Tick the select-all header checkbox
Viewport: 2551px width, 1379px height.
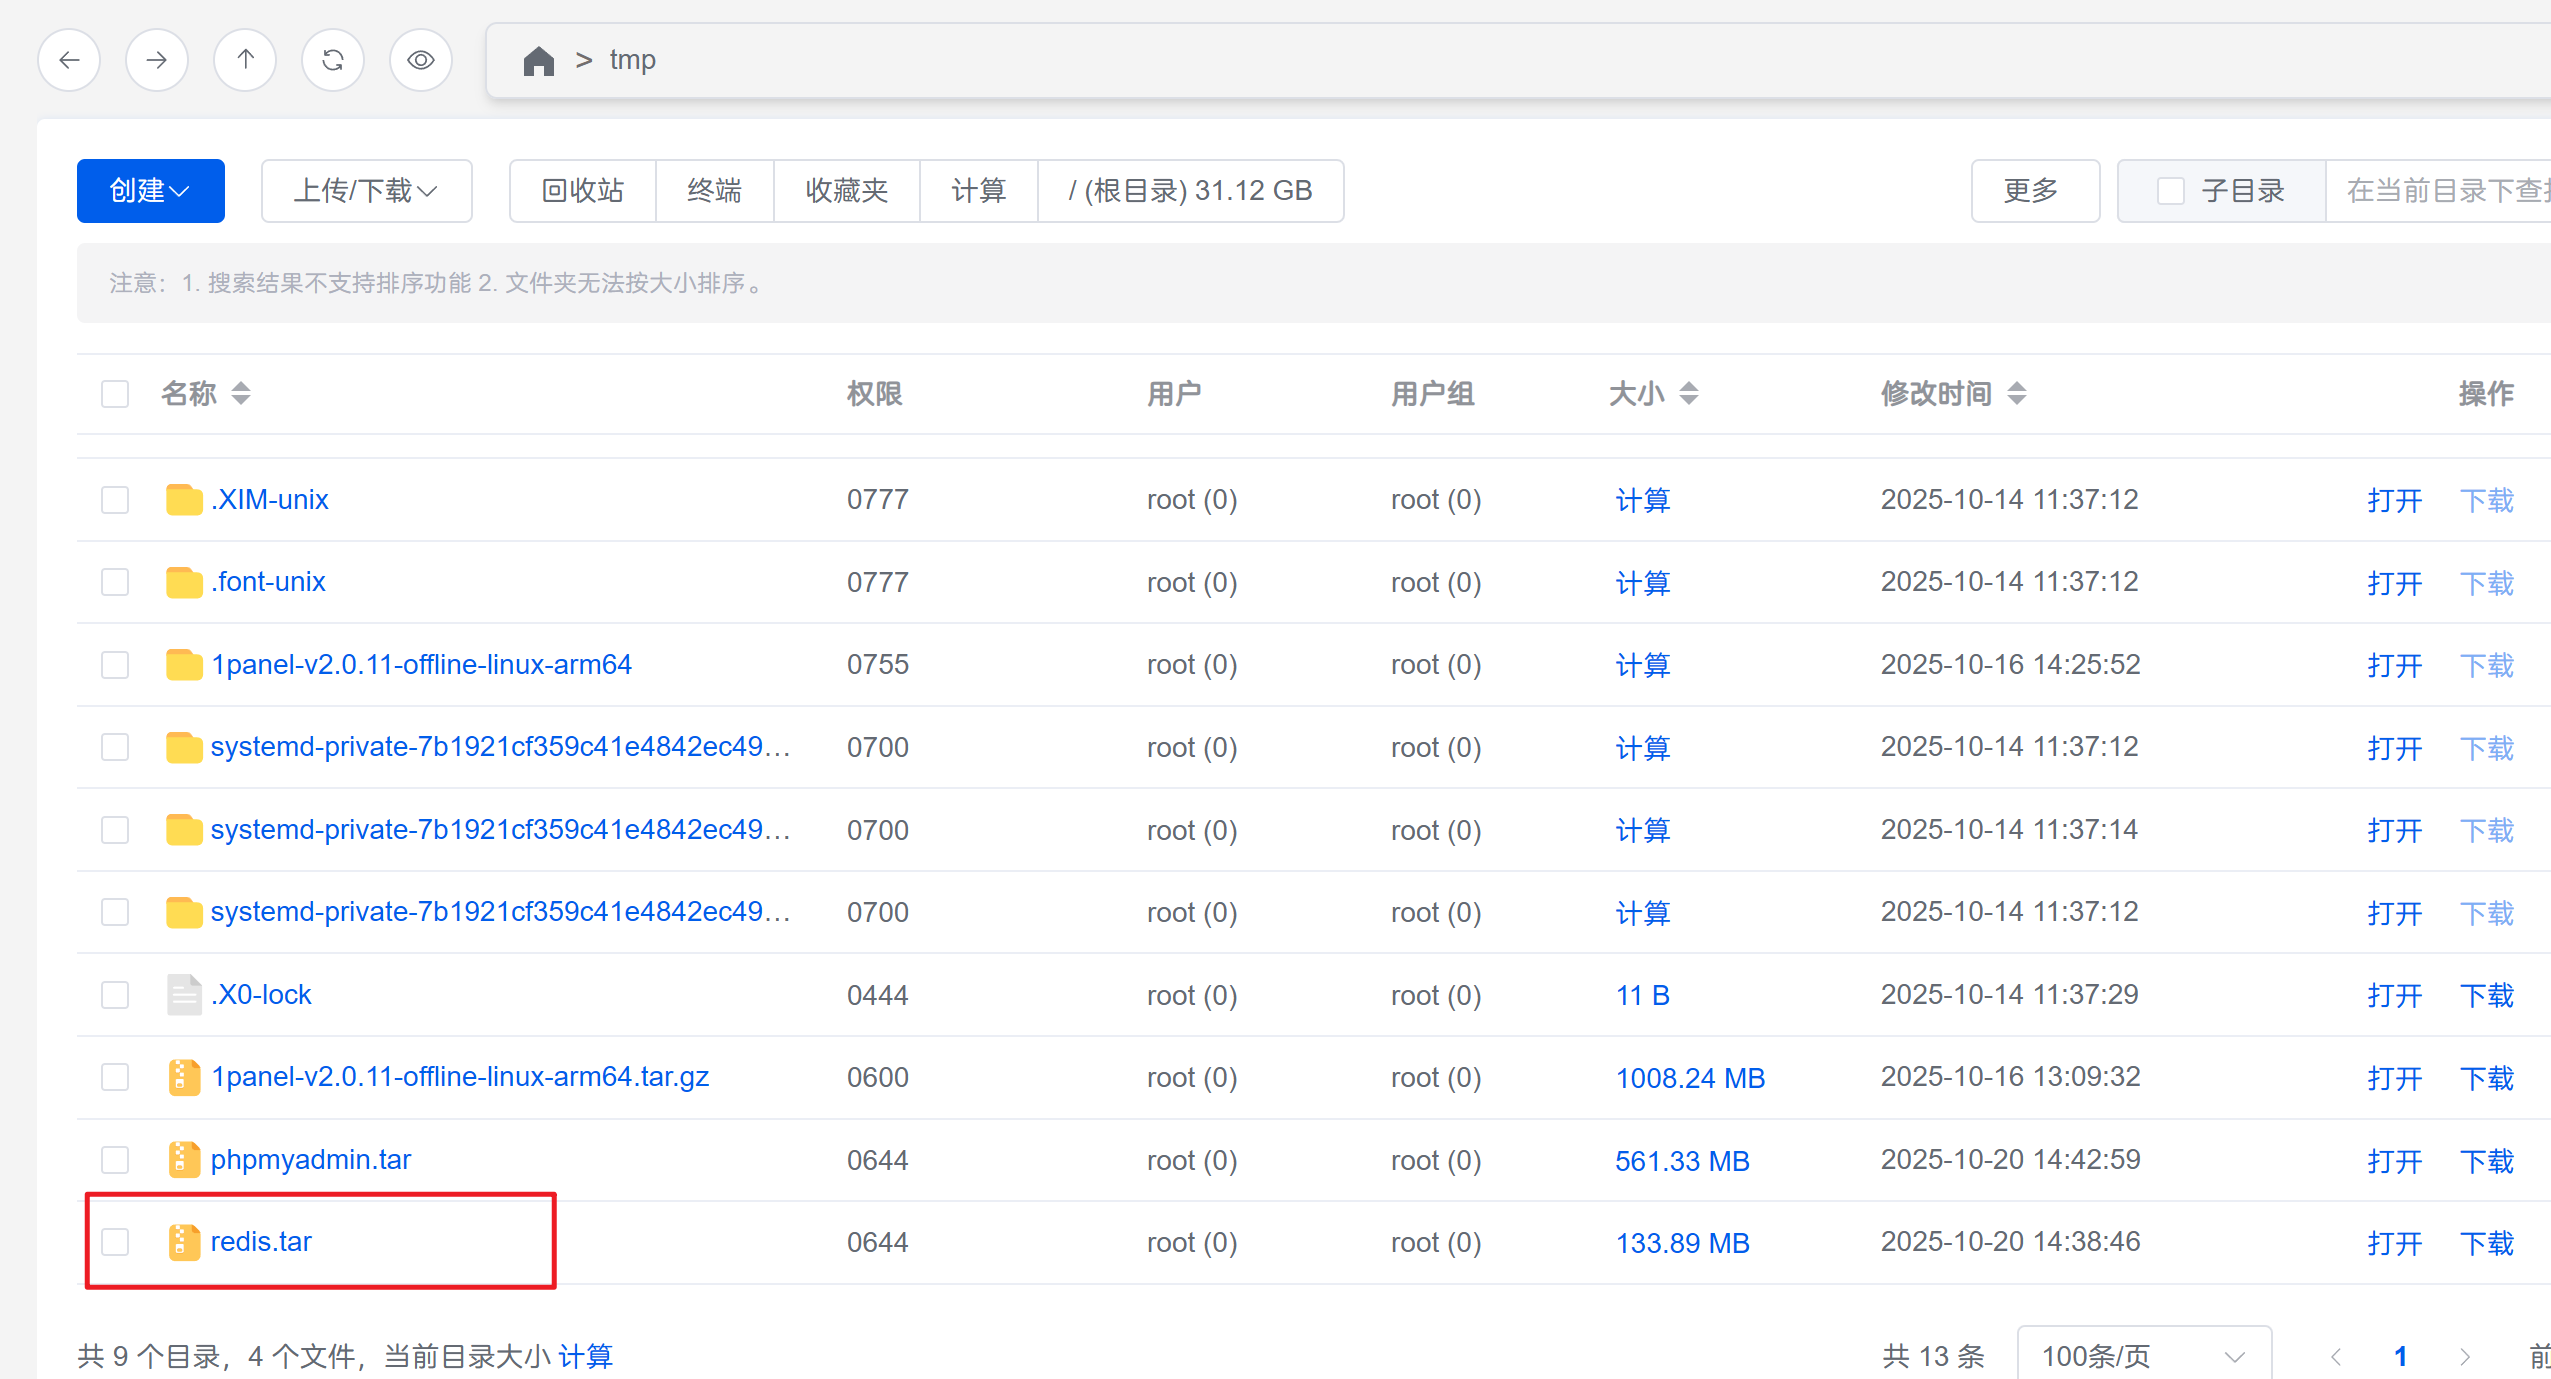point(116,394)
